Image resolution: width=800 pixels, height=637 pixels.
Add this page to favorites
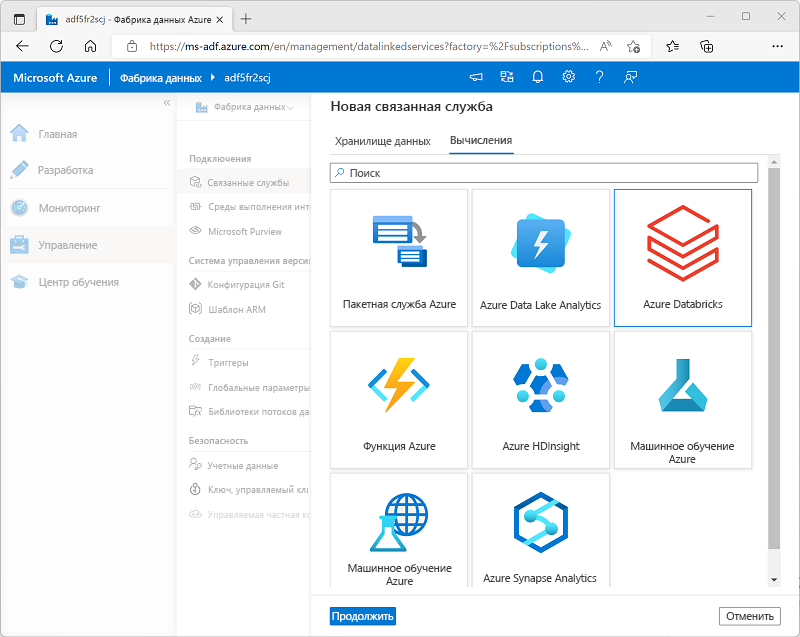click(633, 46)
